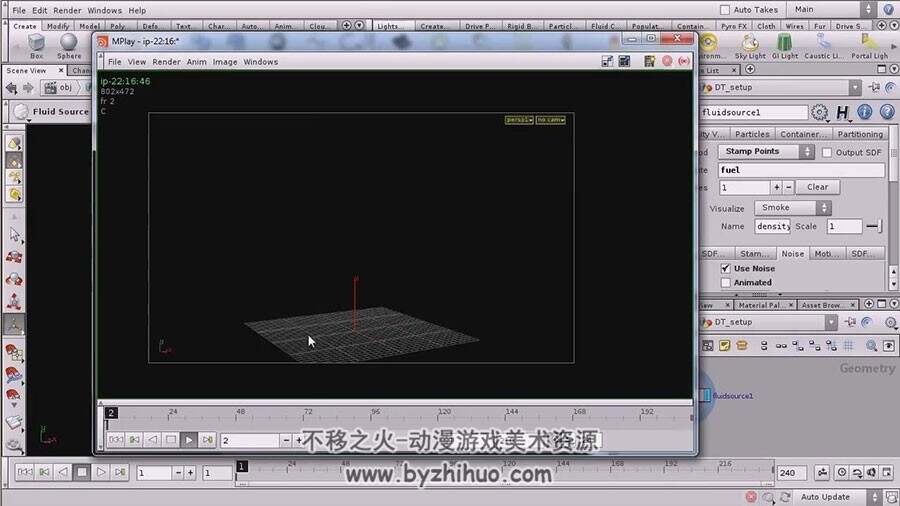Select the Sphere shelf tool
The image size is (900, 506).
coord(69,46)
